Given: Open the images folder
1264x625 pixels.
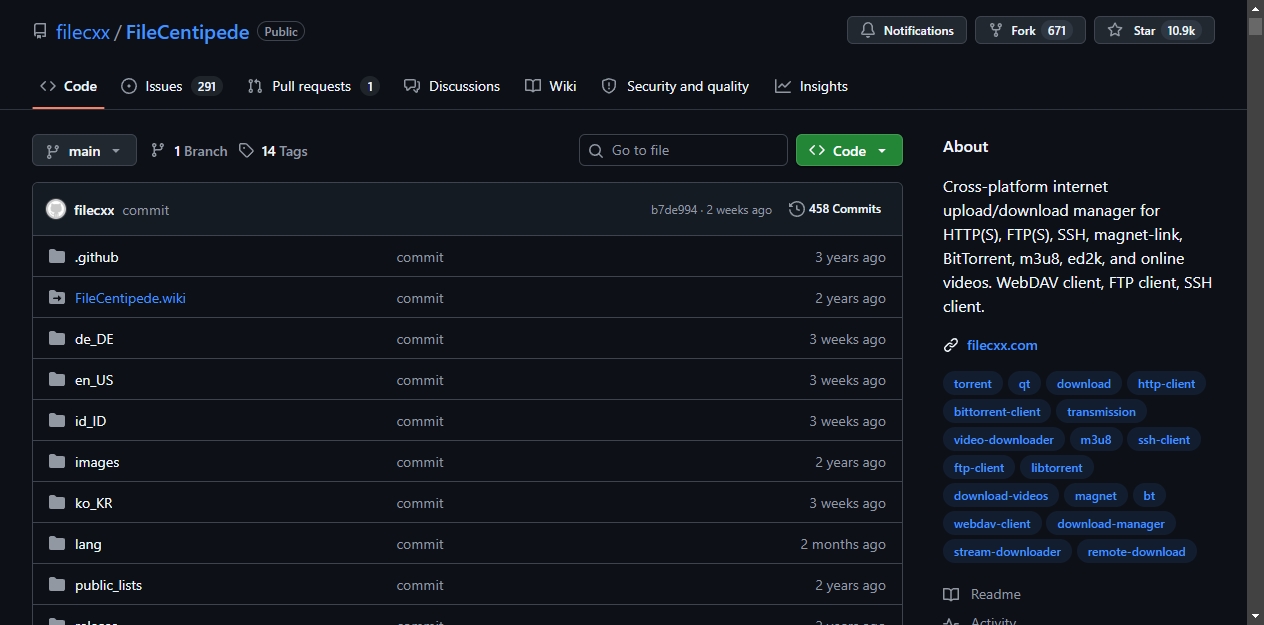Looking at the screenshot, I should [97, 462].
